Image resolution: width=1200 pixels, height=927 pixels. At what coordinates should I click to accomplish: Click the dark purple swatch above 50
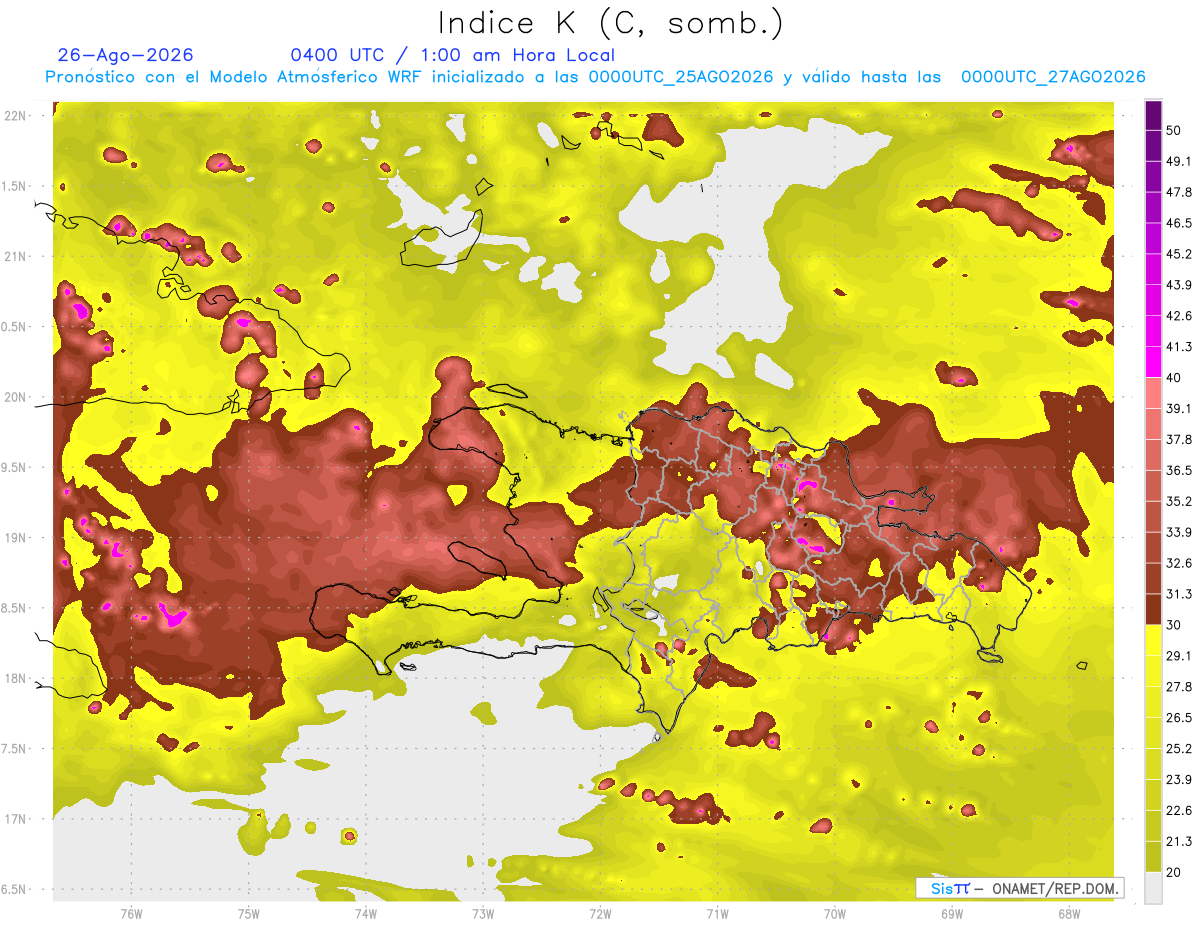[x=1153, y=115]
